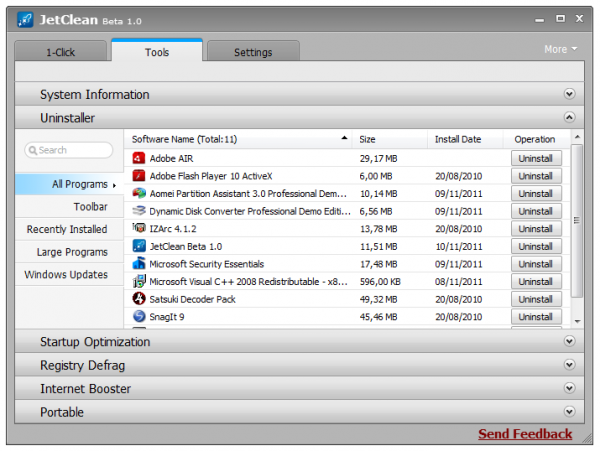Screen dimensions: 600x451
Task: Click the Microsoft Security Essentials icon
Action: click(x=139, y=264)
